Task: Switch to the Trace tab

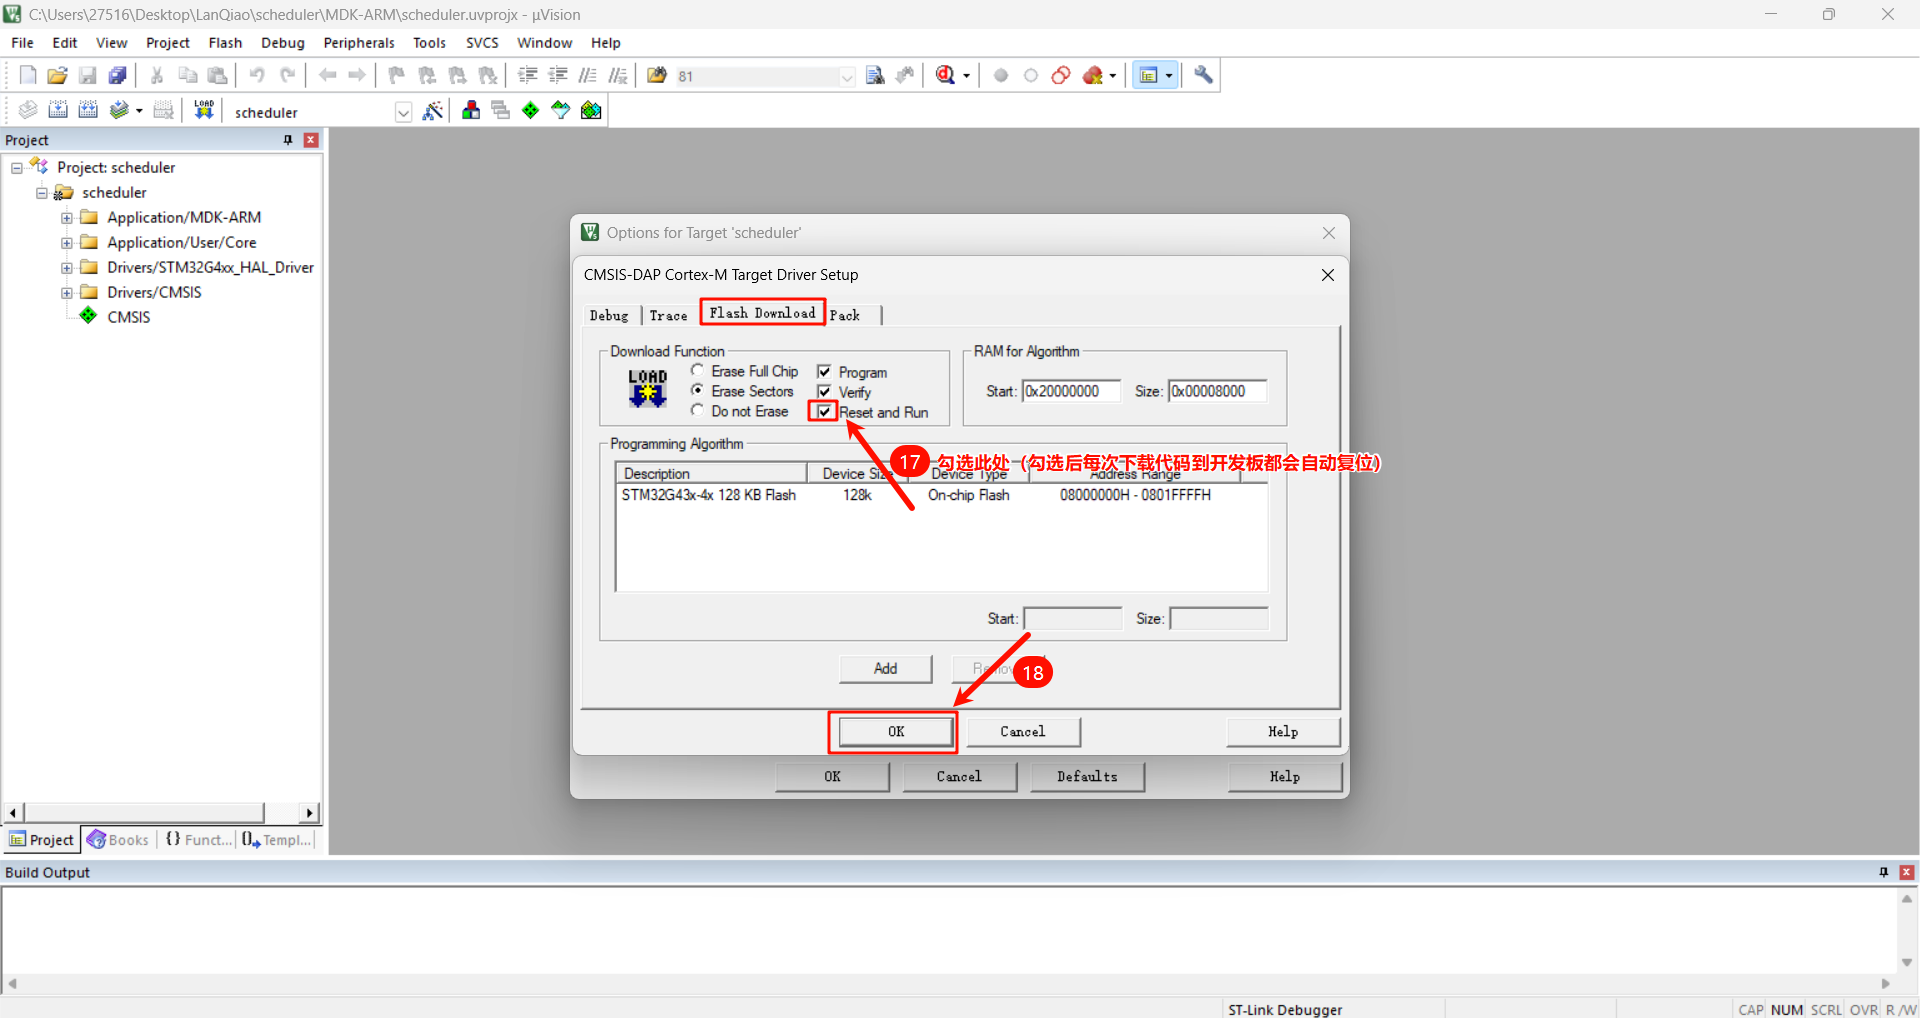Action: click(668, 316)
